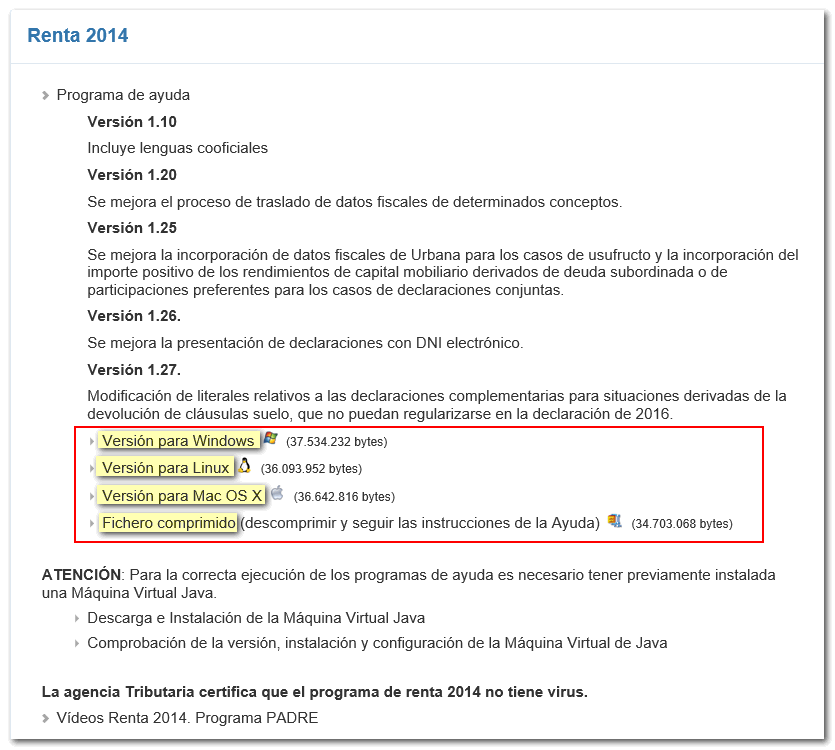Open Vídeos Renta 2014. Programa PADRE

[x=187, y=718]
